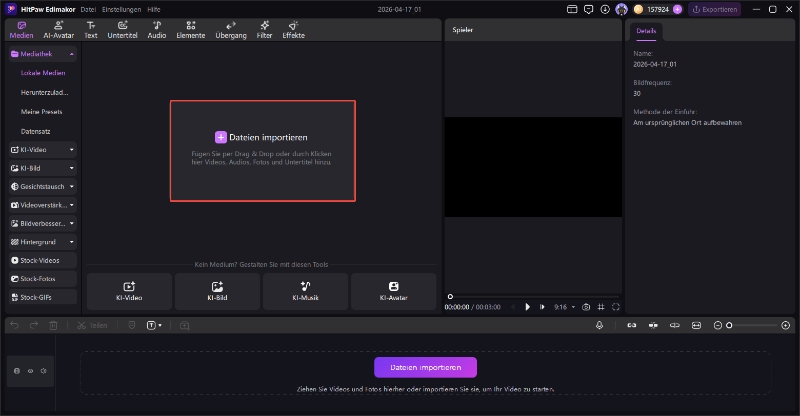This screenshot has width=800, height=416.
Task: Toggle track visibility eye icon
Action: 30,371
